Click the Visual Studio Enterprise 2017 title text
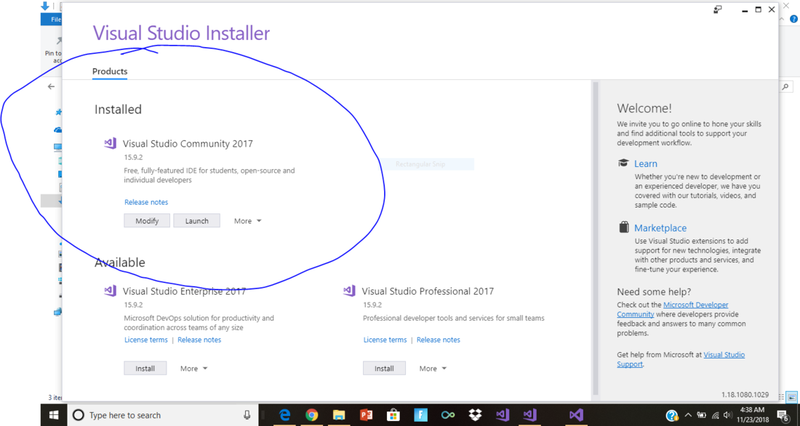This screenshot has height=426, width=800. 184,291
